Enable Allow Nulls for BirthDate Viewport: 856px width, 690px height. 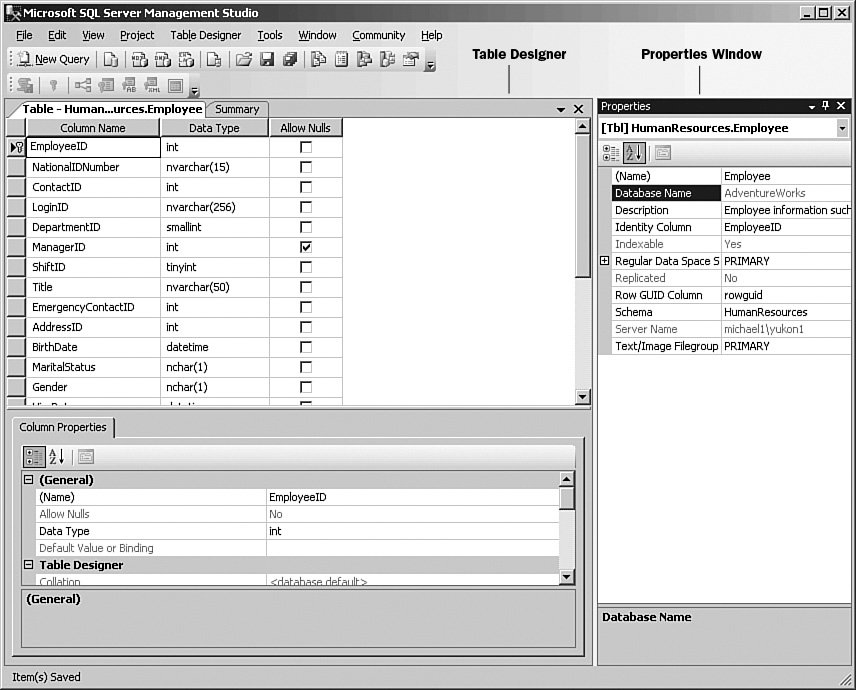coord(306,347)
